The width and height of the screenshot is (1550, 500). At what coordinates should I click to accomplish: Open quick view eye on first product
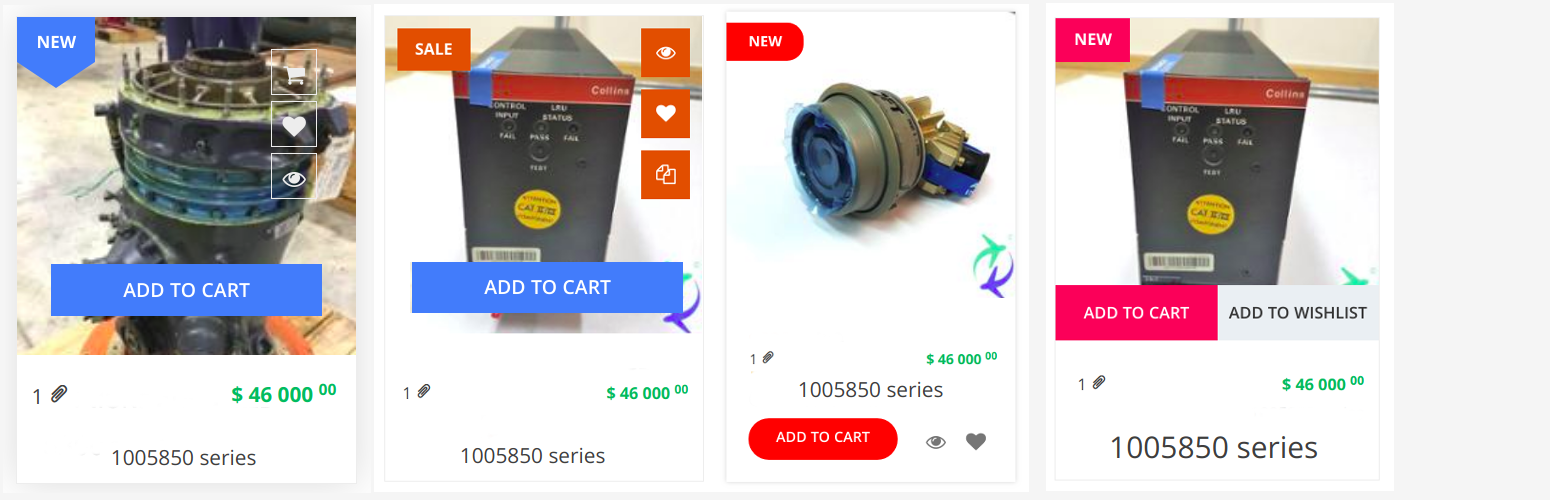point(294,177)
